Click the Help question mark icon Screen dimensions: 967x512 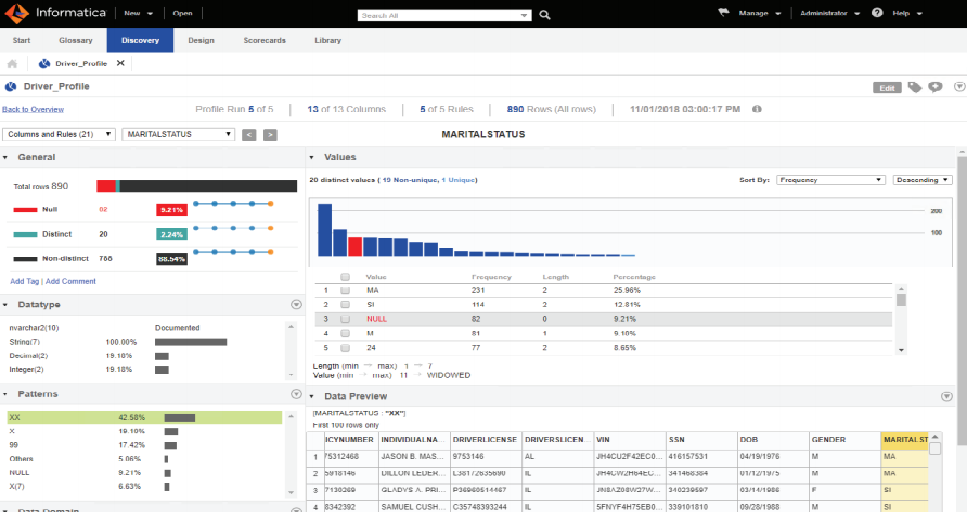pos(877,12)
